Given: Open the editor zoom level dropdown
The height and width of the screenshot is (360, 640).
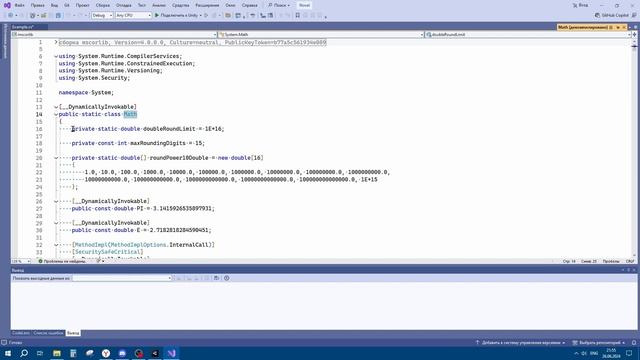Looking at the screenshot, I should 21,261.
